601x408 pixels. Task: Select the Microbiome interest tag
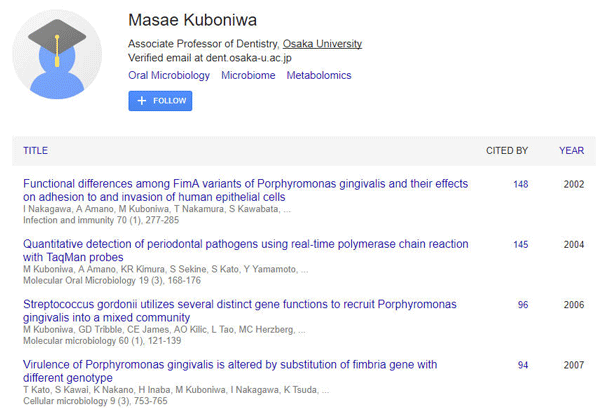pyautogui.click(x=248, y=75)
